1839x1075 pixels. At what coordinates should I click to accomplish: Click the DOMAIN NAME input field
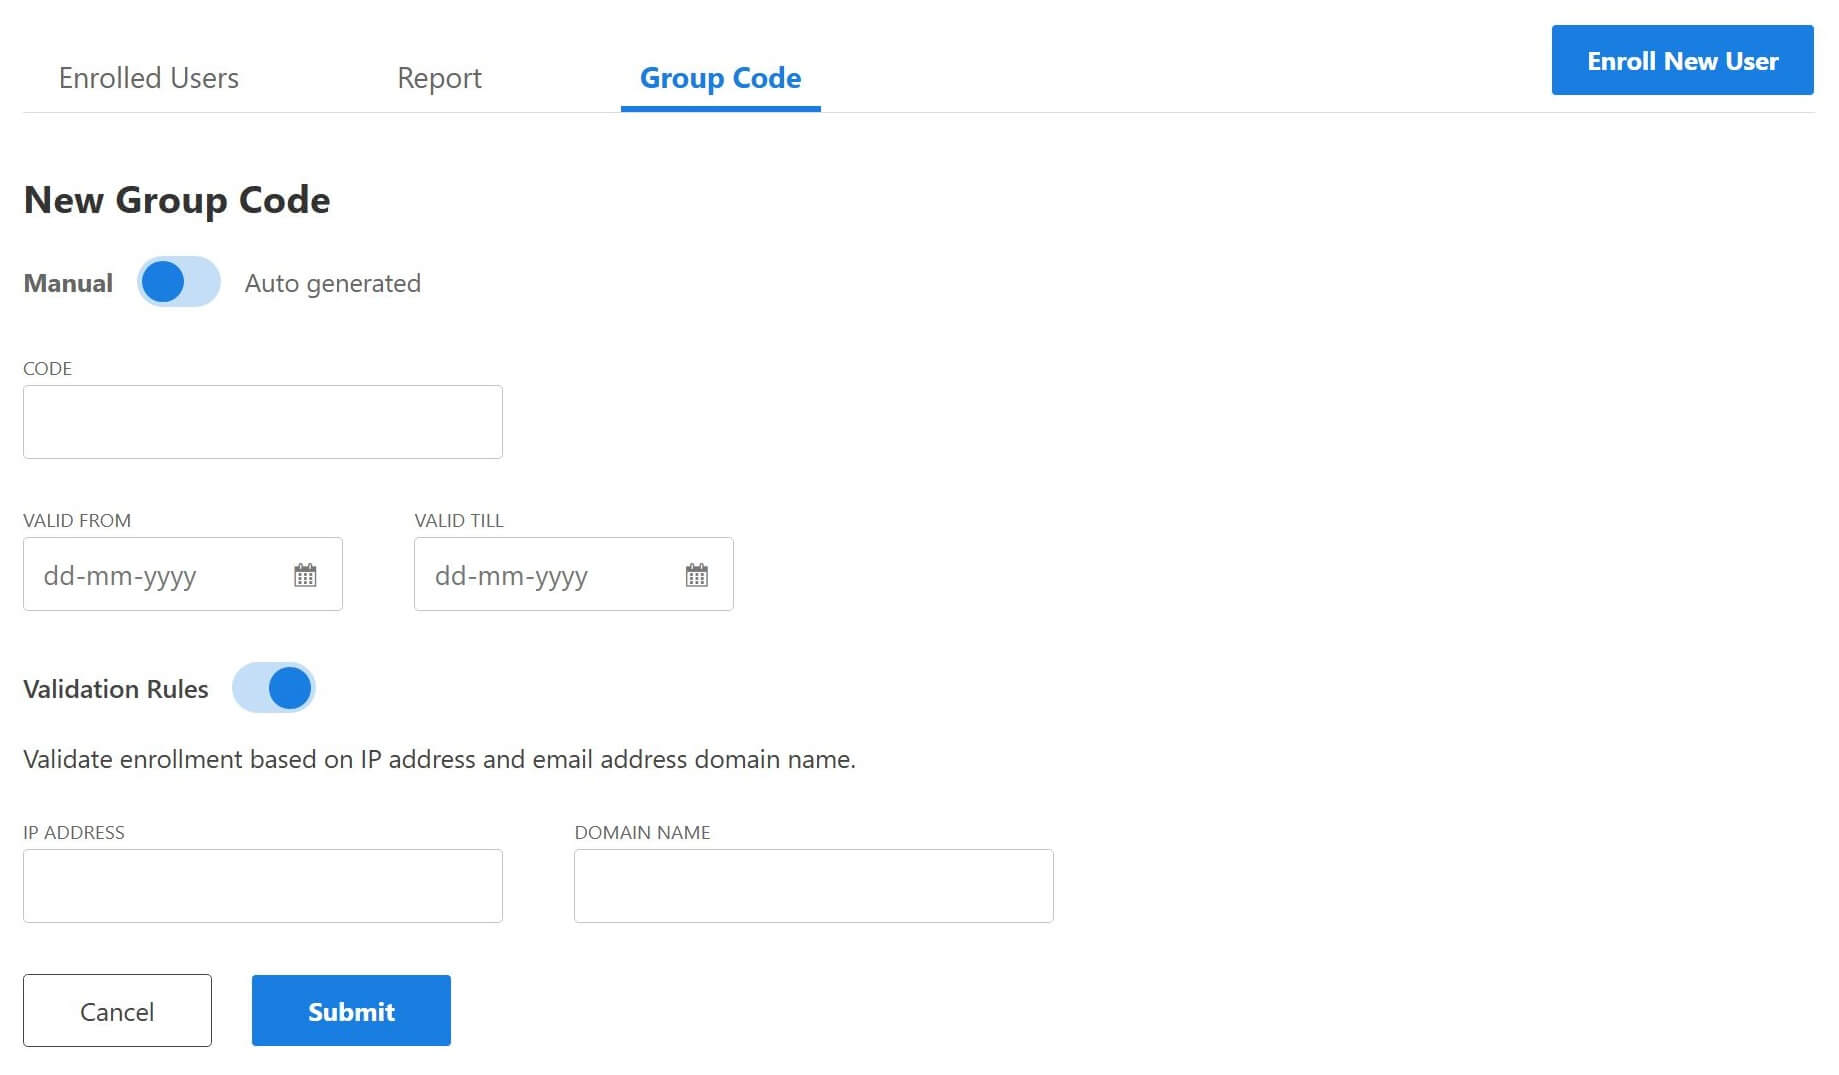point(813,885)
